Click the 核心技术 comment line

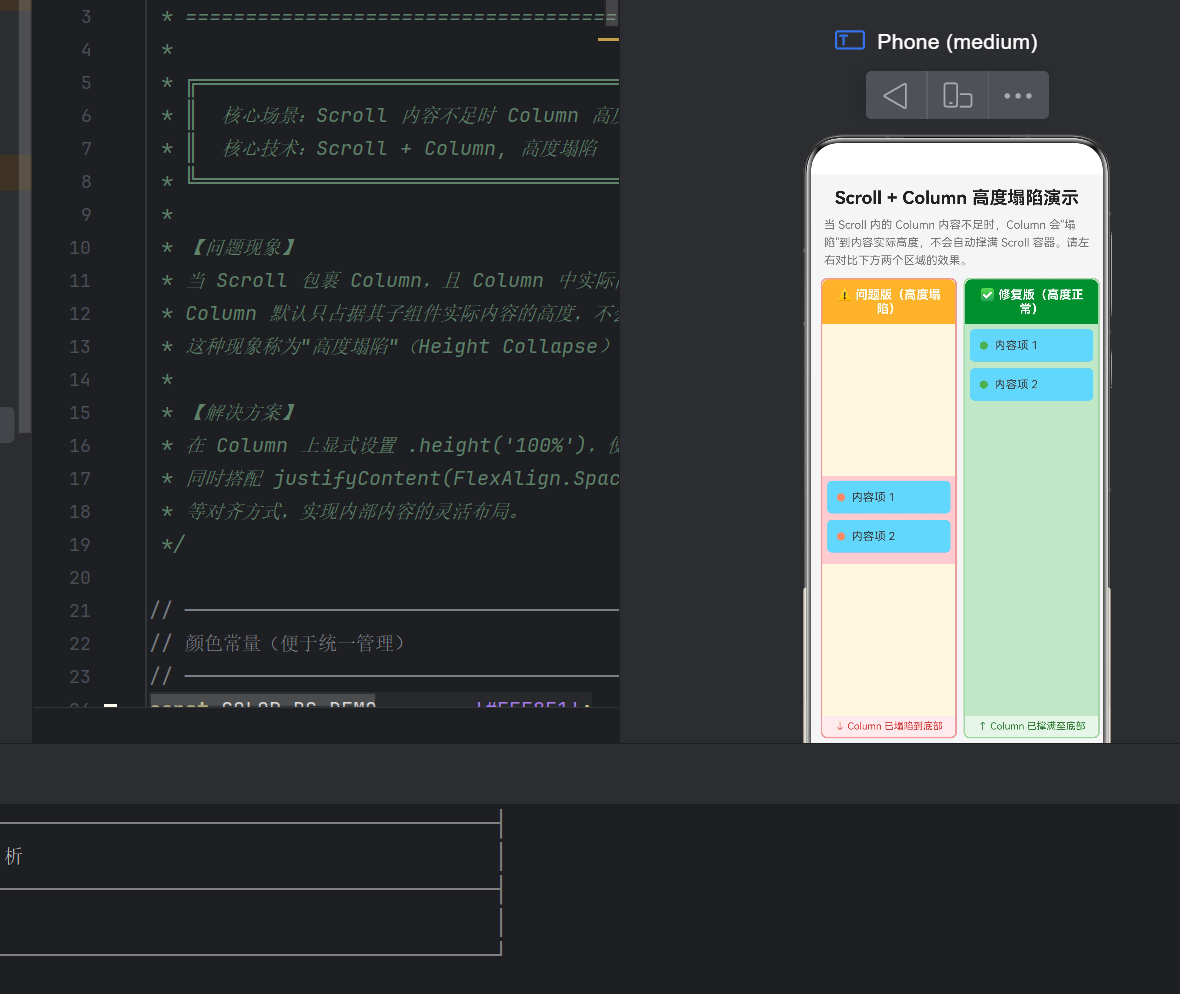(410, 148)
